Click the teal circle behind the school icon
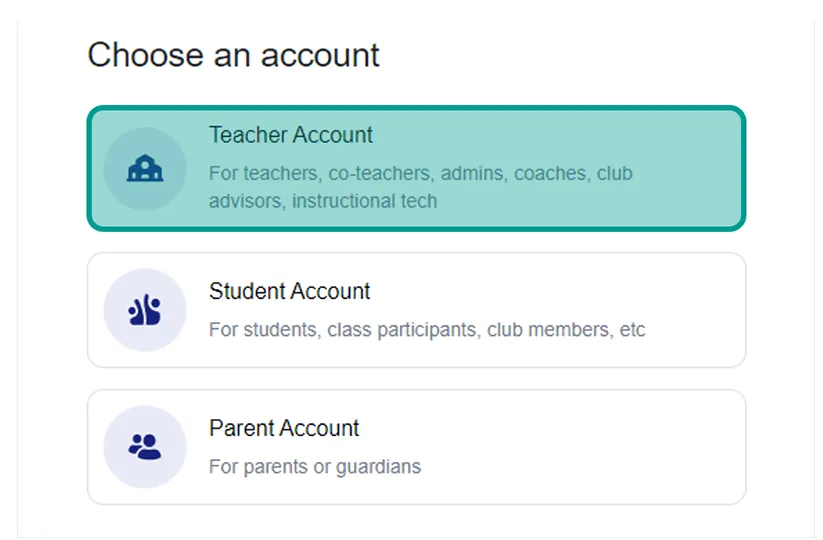This screenshot has width=823, height=540. click(145, 168)
